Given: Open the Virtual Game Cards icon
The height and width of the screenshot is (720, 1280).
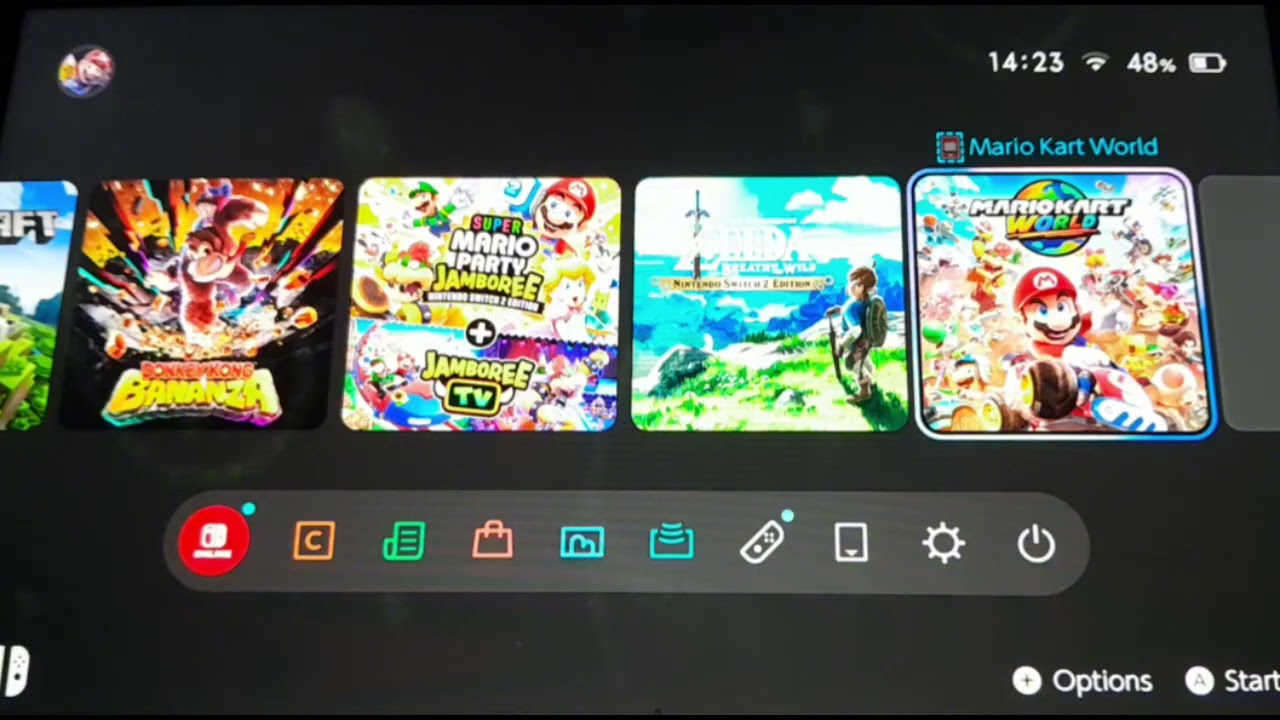Looking at the screenshot, I should 851,543.
